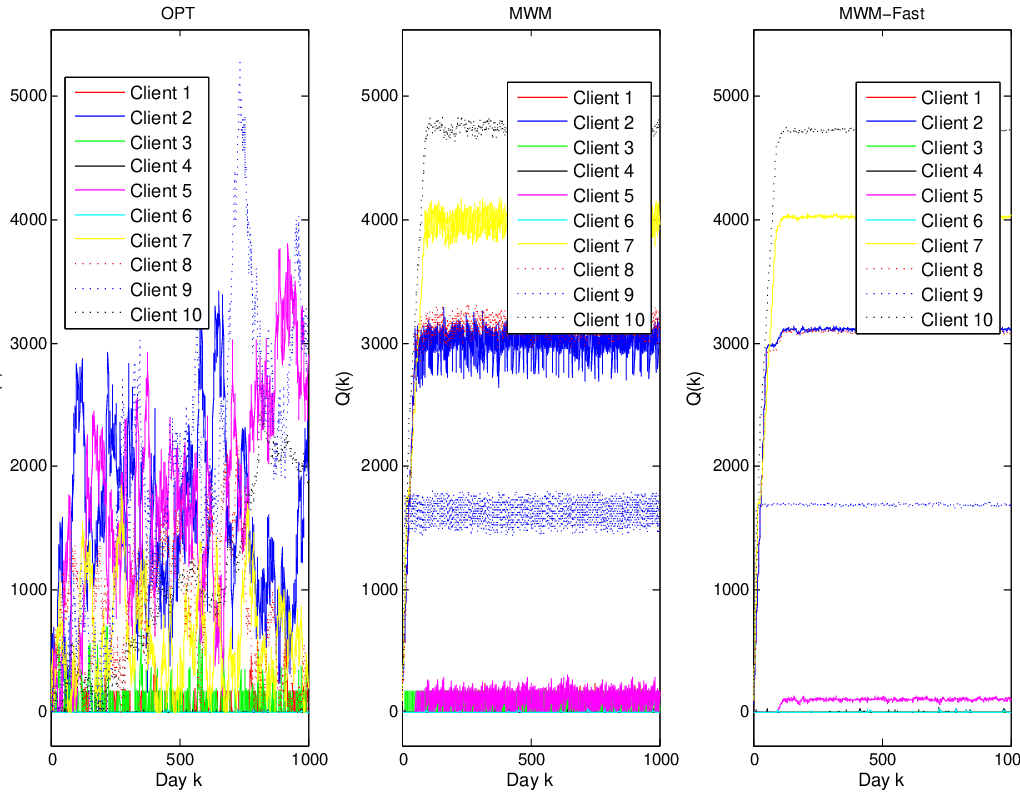1020x797 pixels.
Task: Select Client 9 label in OPT legend
Action: click(161, 290)
